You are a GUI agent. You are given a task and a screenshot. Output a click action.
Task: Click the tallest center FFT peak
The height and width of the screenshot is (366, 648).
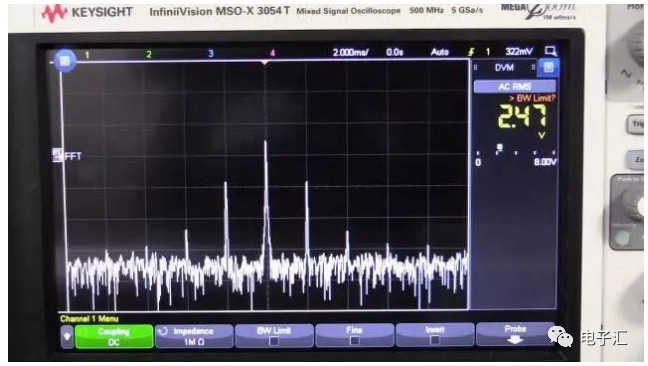point(265,198)
